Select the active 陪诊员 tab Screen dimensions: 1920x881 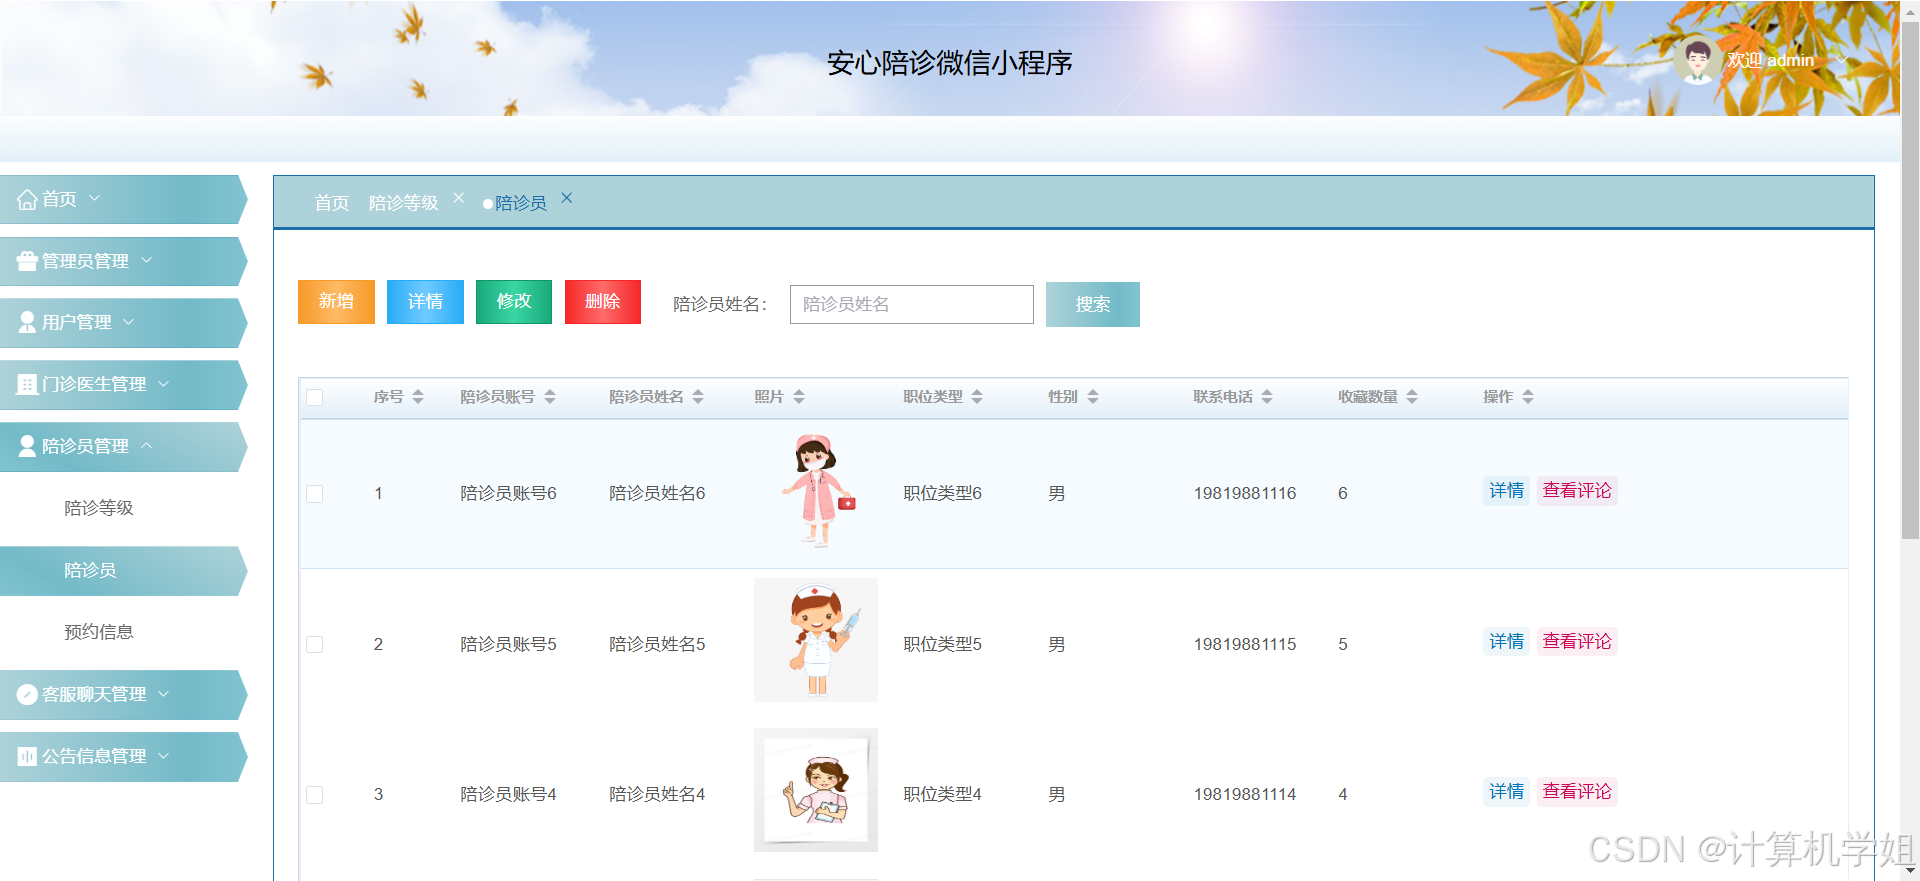click(x=521, y=203)
